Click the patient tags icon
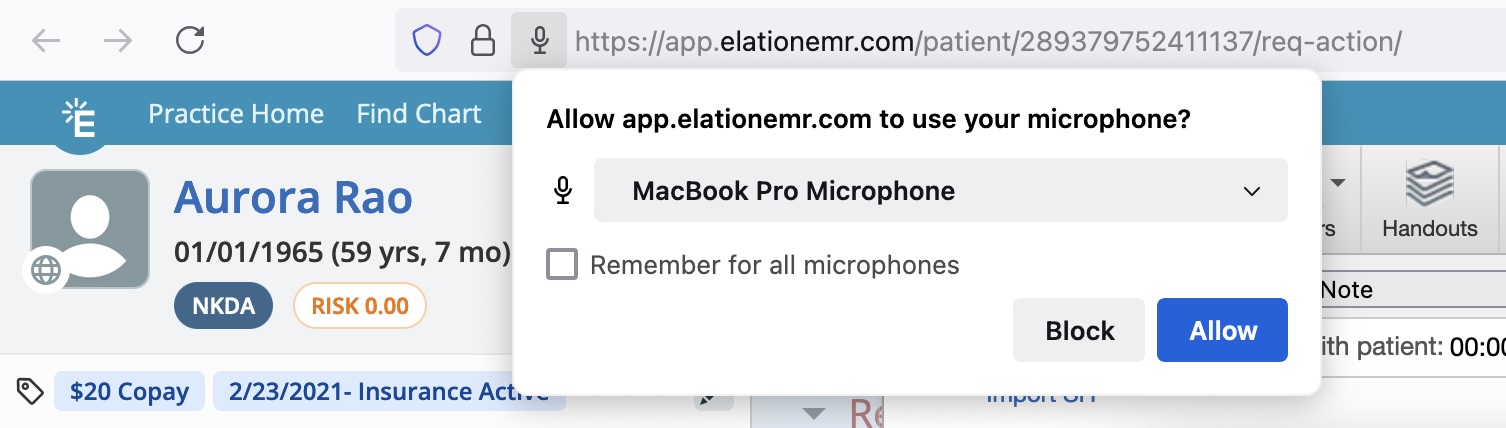The image size is (1506, 428). pos(30,391)
